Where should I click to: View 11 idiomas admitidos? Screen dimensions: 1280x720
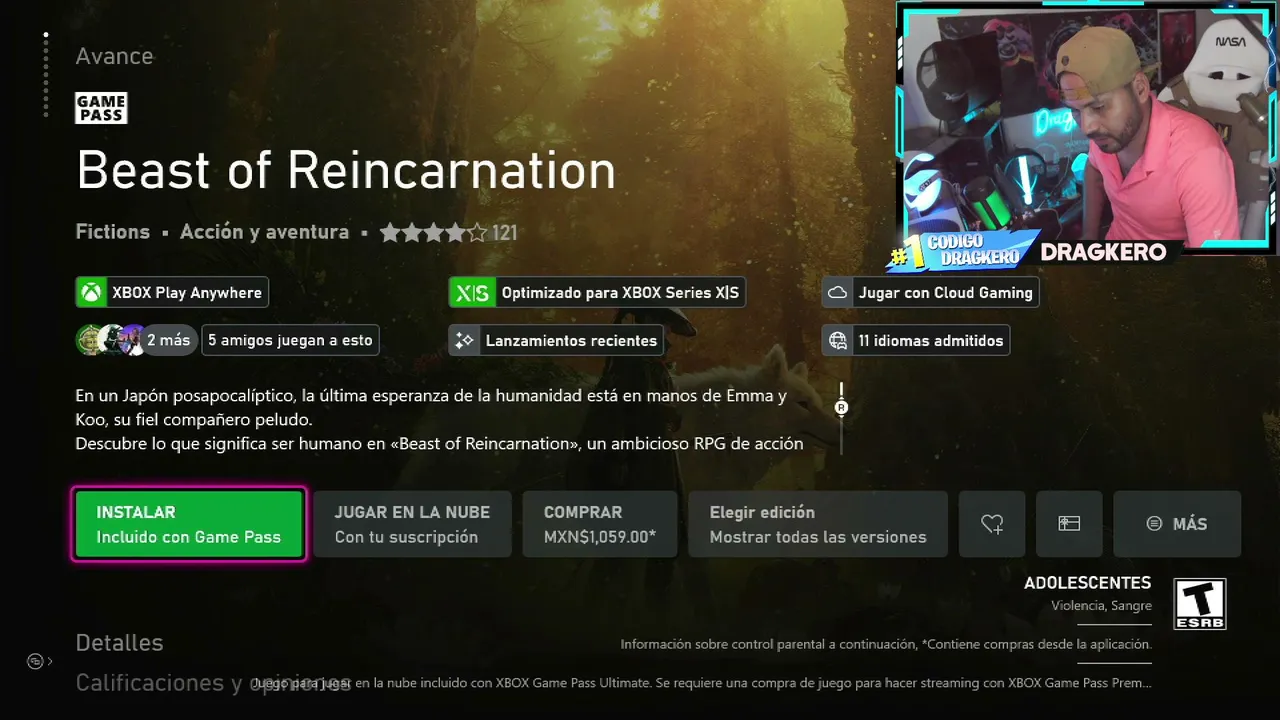(x=916, y=340)
